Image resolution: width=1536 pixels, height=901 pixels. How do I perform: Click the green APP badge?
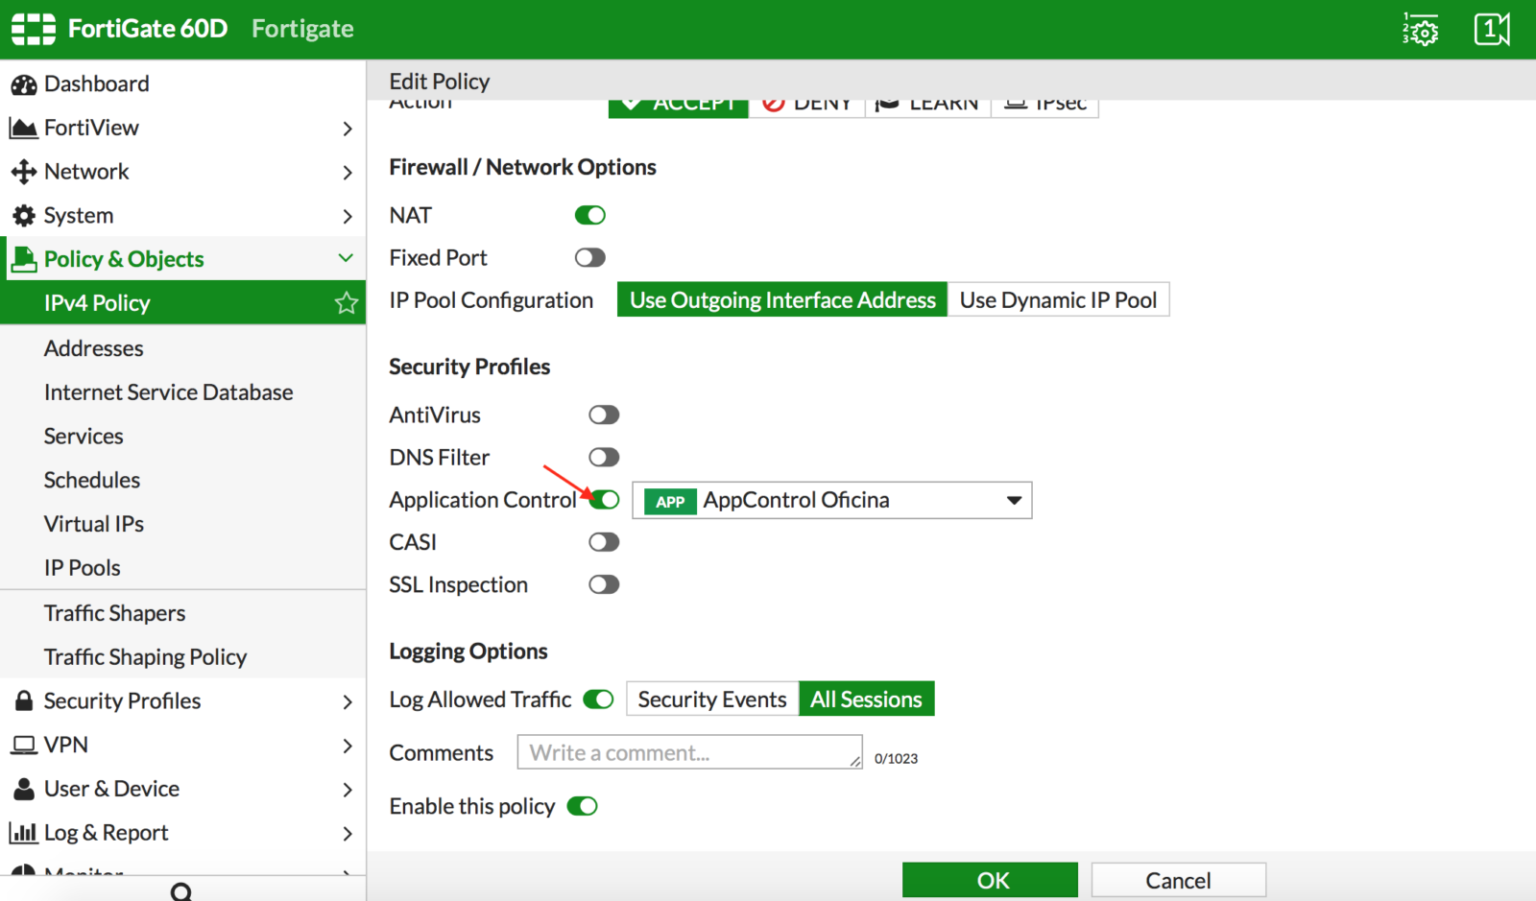point(667,501)
